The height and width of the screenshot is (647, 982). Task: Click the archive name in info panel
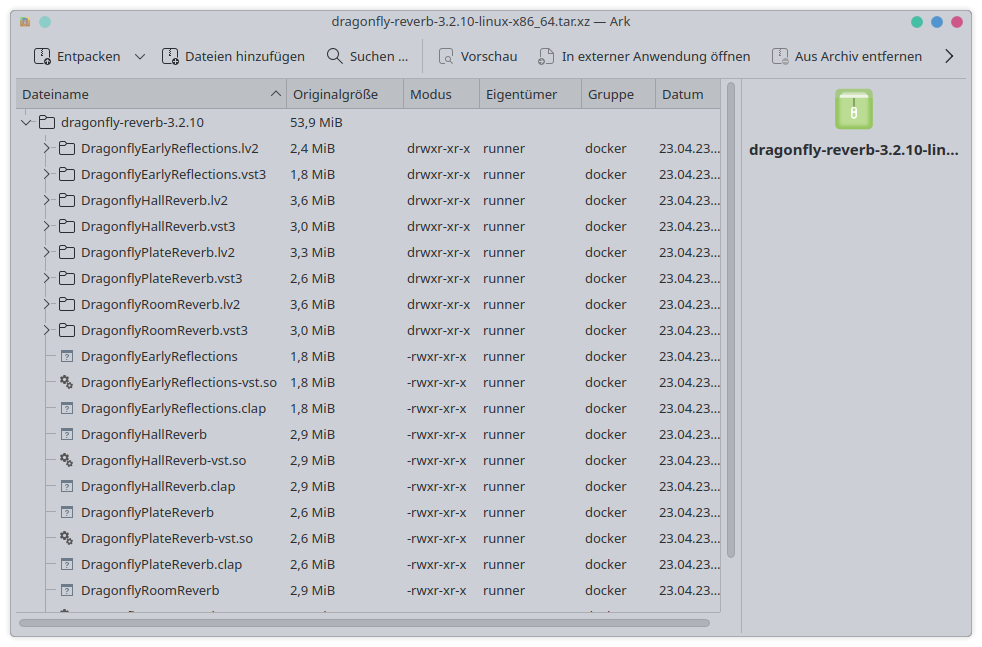854,150
